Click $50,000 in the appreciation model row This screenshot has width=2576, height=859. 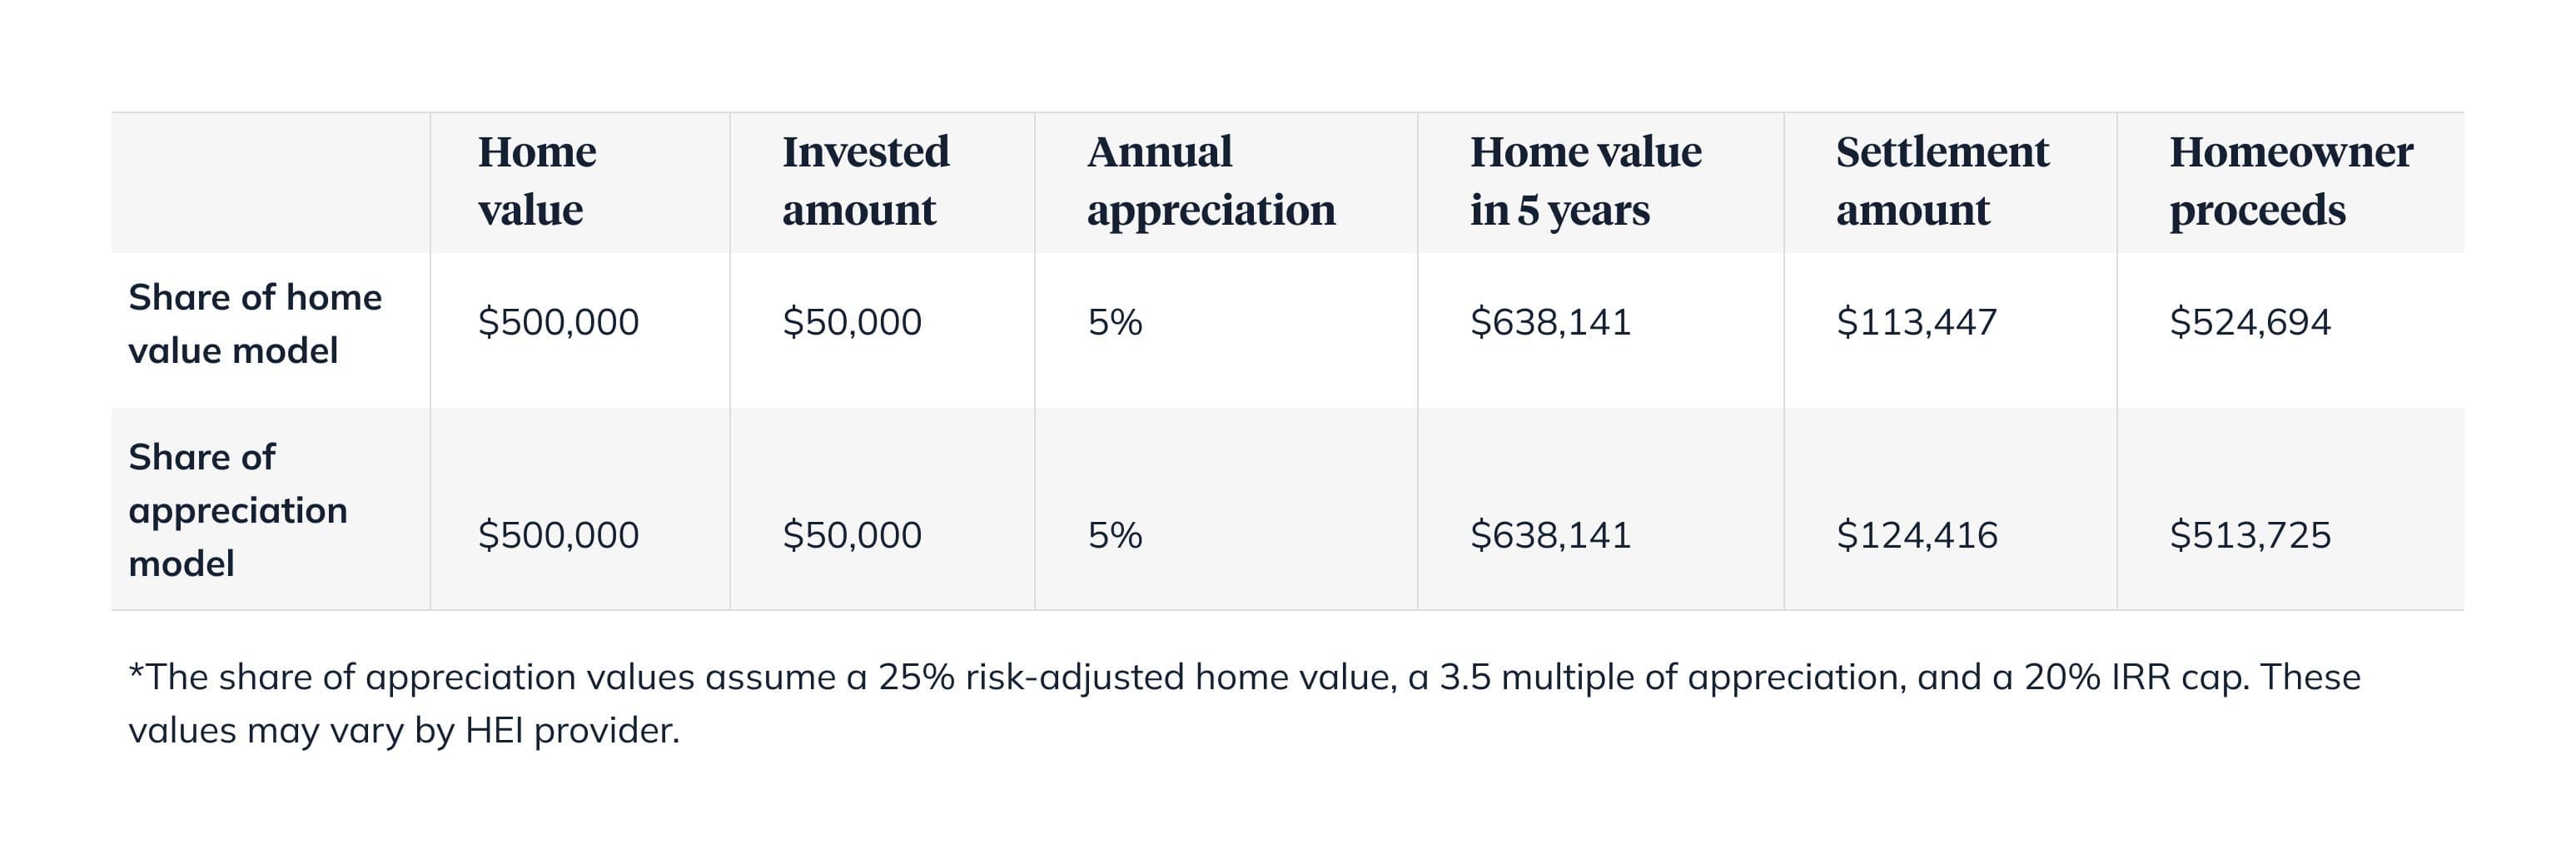(x=851, y=535)
